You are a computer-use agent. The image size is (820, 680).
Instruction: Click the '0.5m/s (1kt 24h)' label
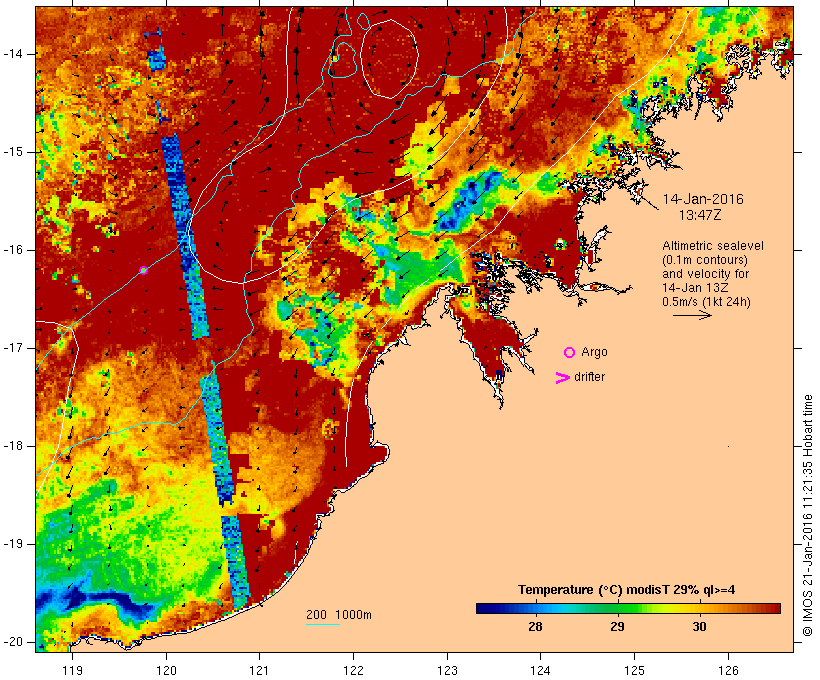(706, 302)
